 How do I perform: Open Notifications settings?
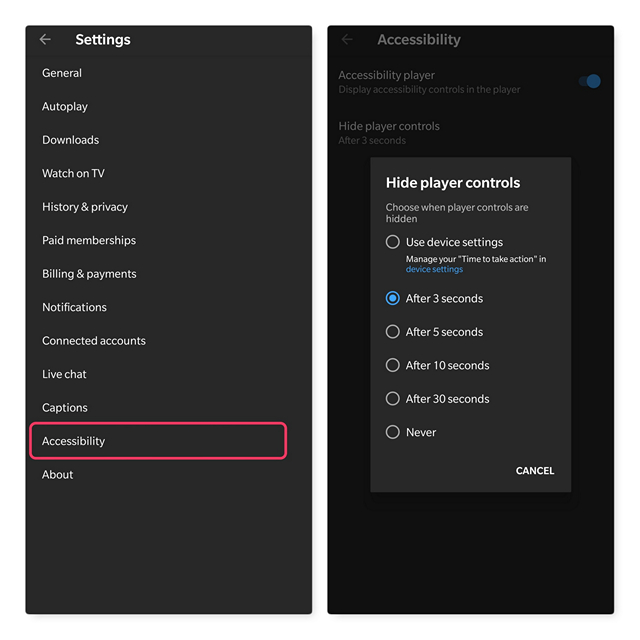[x=74, y=307]
